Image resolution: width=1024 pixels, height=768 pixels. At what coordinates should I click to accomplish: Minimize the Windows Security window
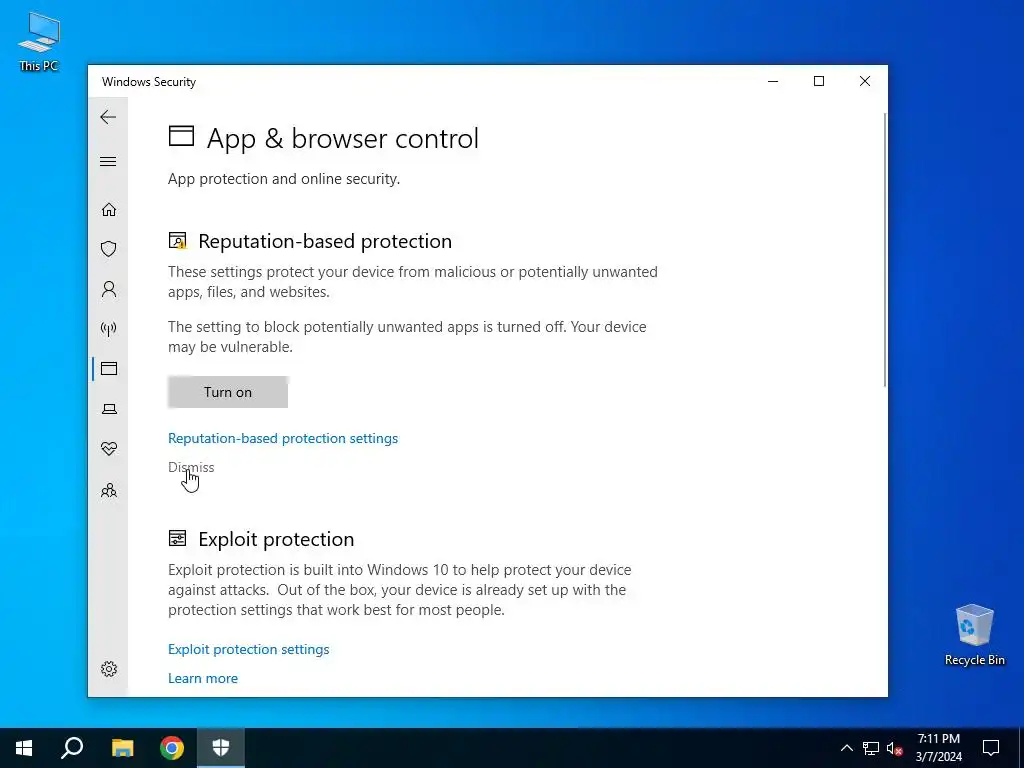point(773,81)
